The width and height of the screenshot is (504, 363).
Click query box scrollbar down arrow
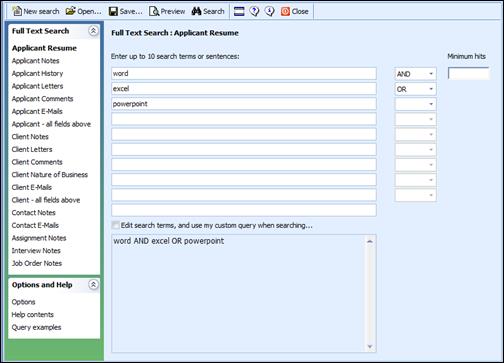370,347
